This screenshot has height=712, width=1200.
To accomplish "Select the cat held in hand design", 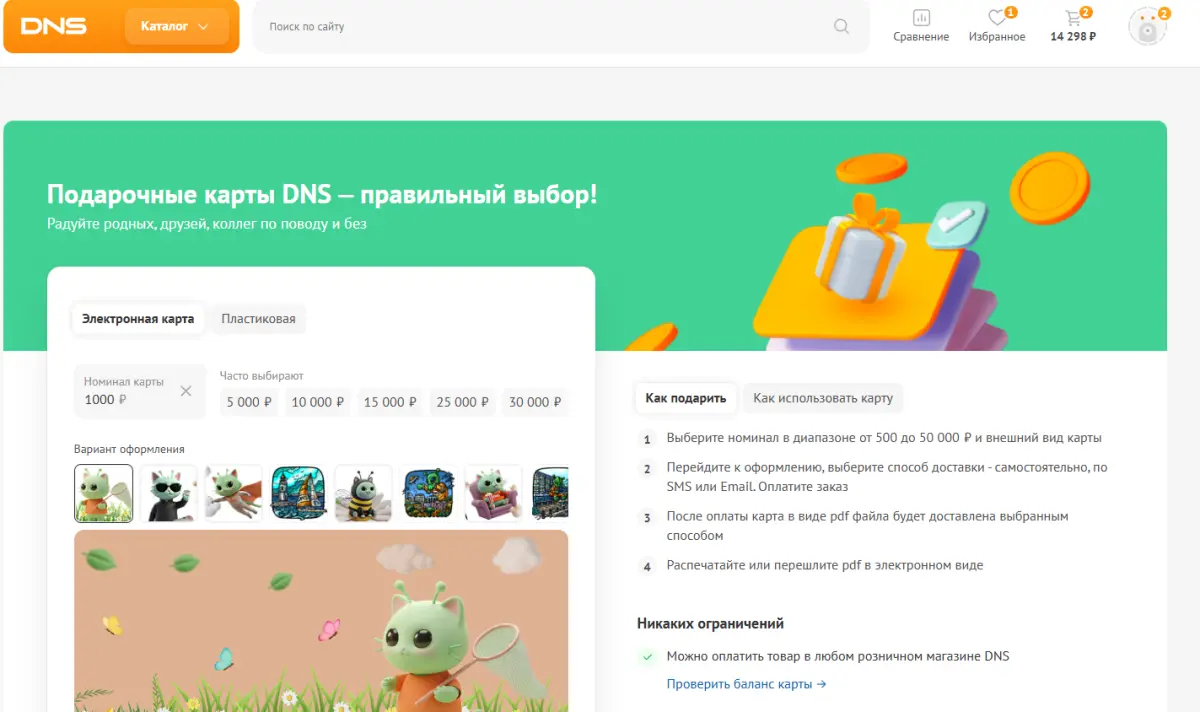I will click(x=233, y=494).
